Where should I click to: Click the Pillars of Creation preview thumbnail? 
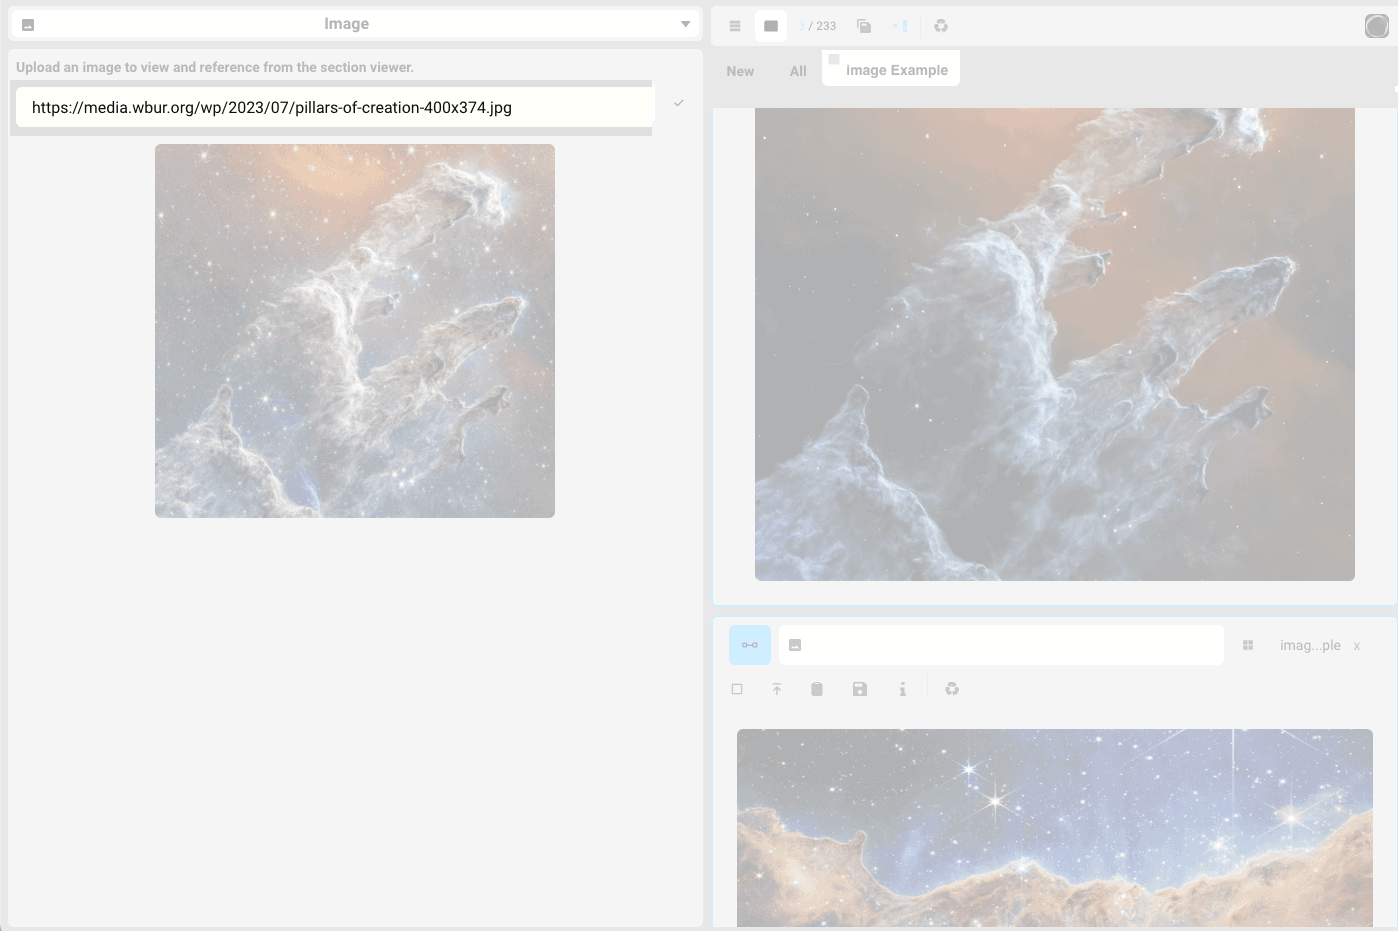point(355,331)
